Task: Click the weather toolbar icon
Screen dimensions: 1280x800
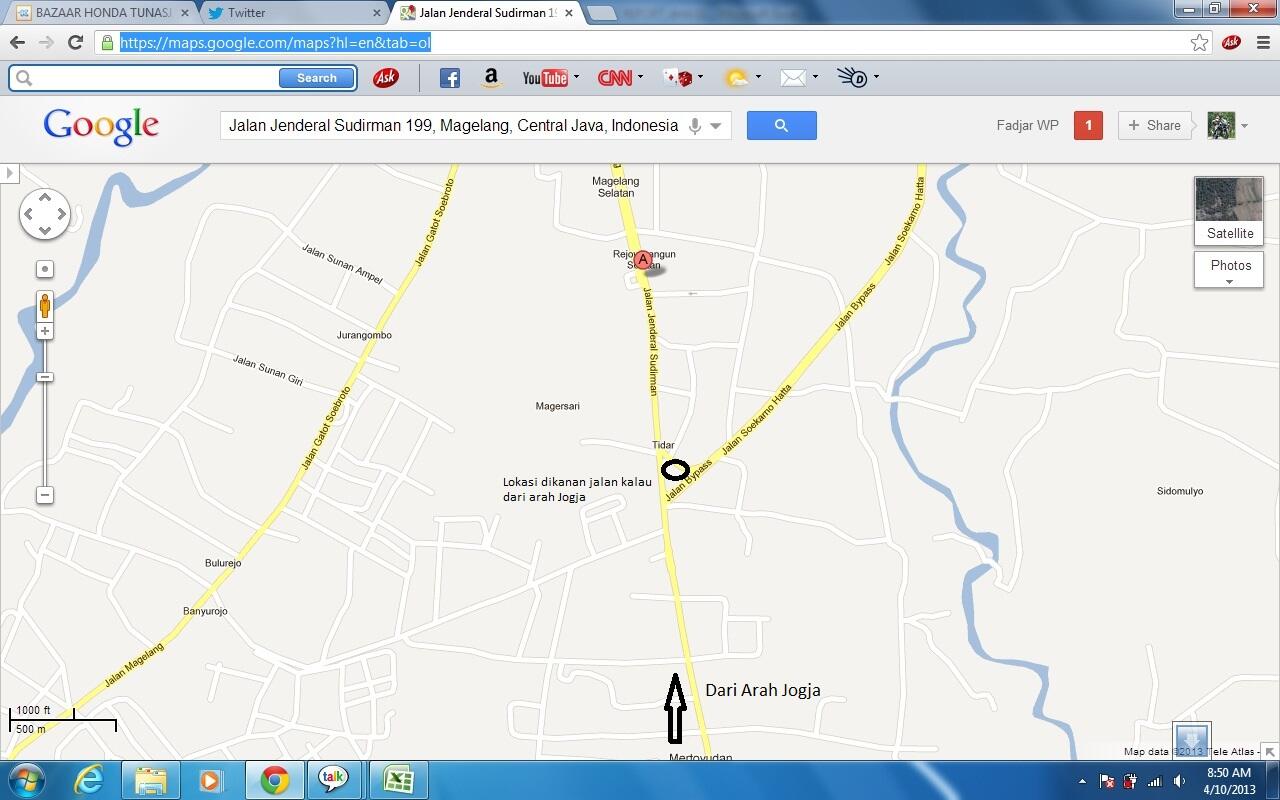Action: pos(737,78)
